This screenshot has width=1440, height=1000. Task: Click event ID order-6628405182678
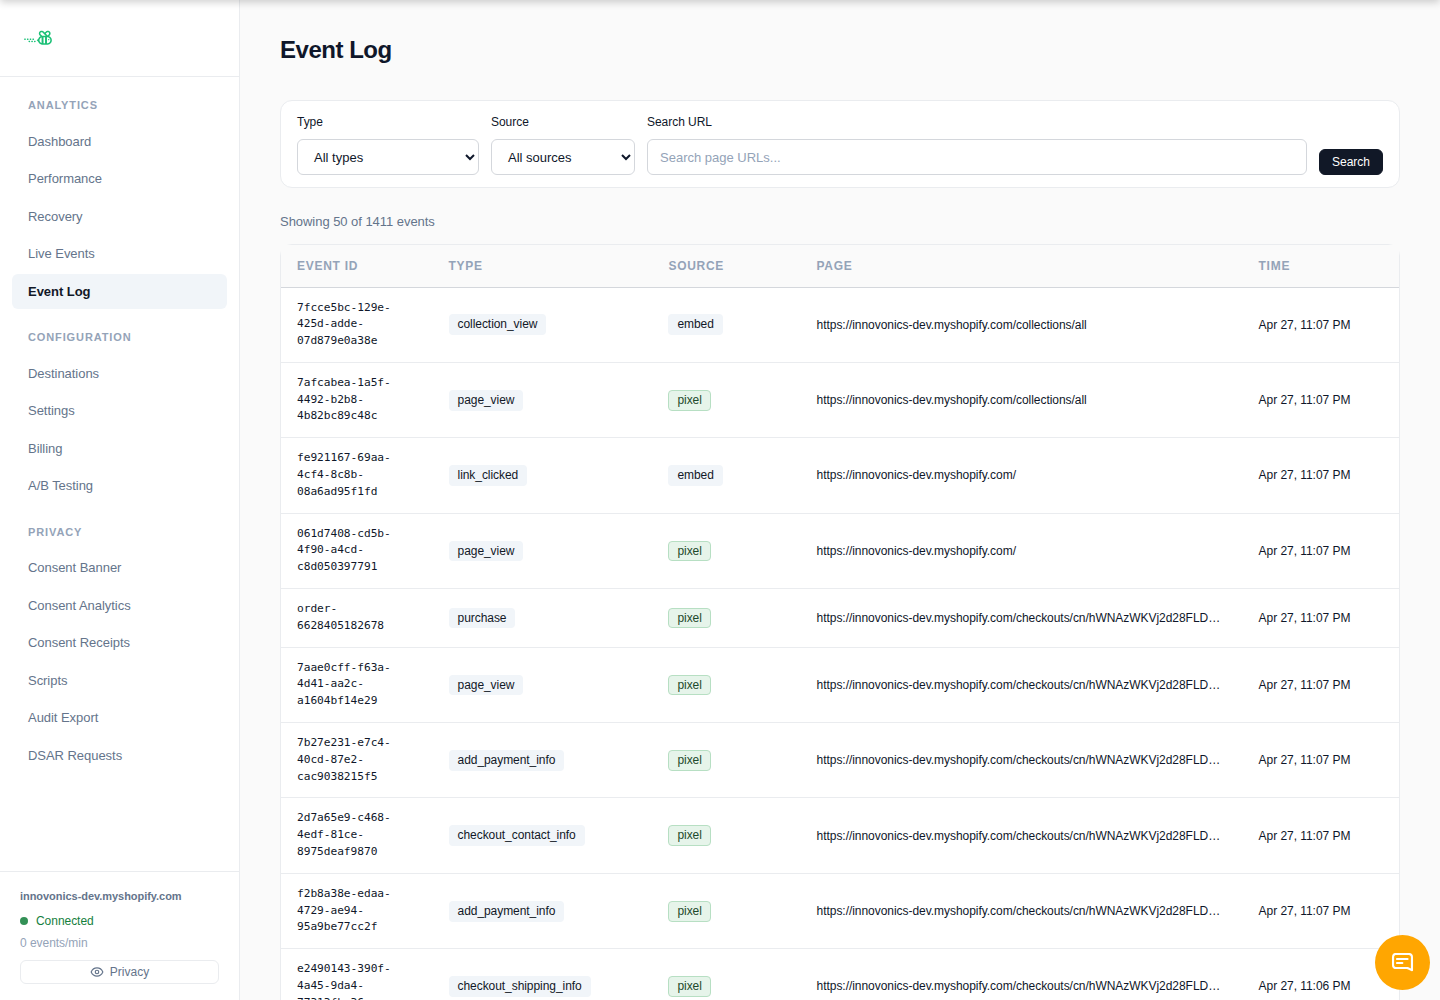click(340, 617)
